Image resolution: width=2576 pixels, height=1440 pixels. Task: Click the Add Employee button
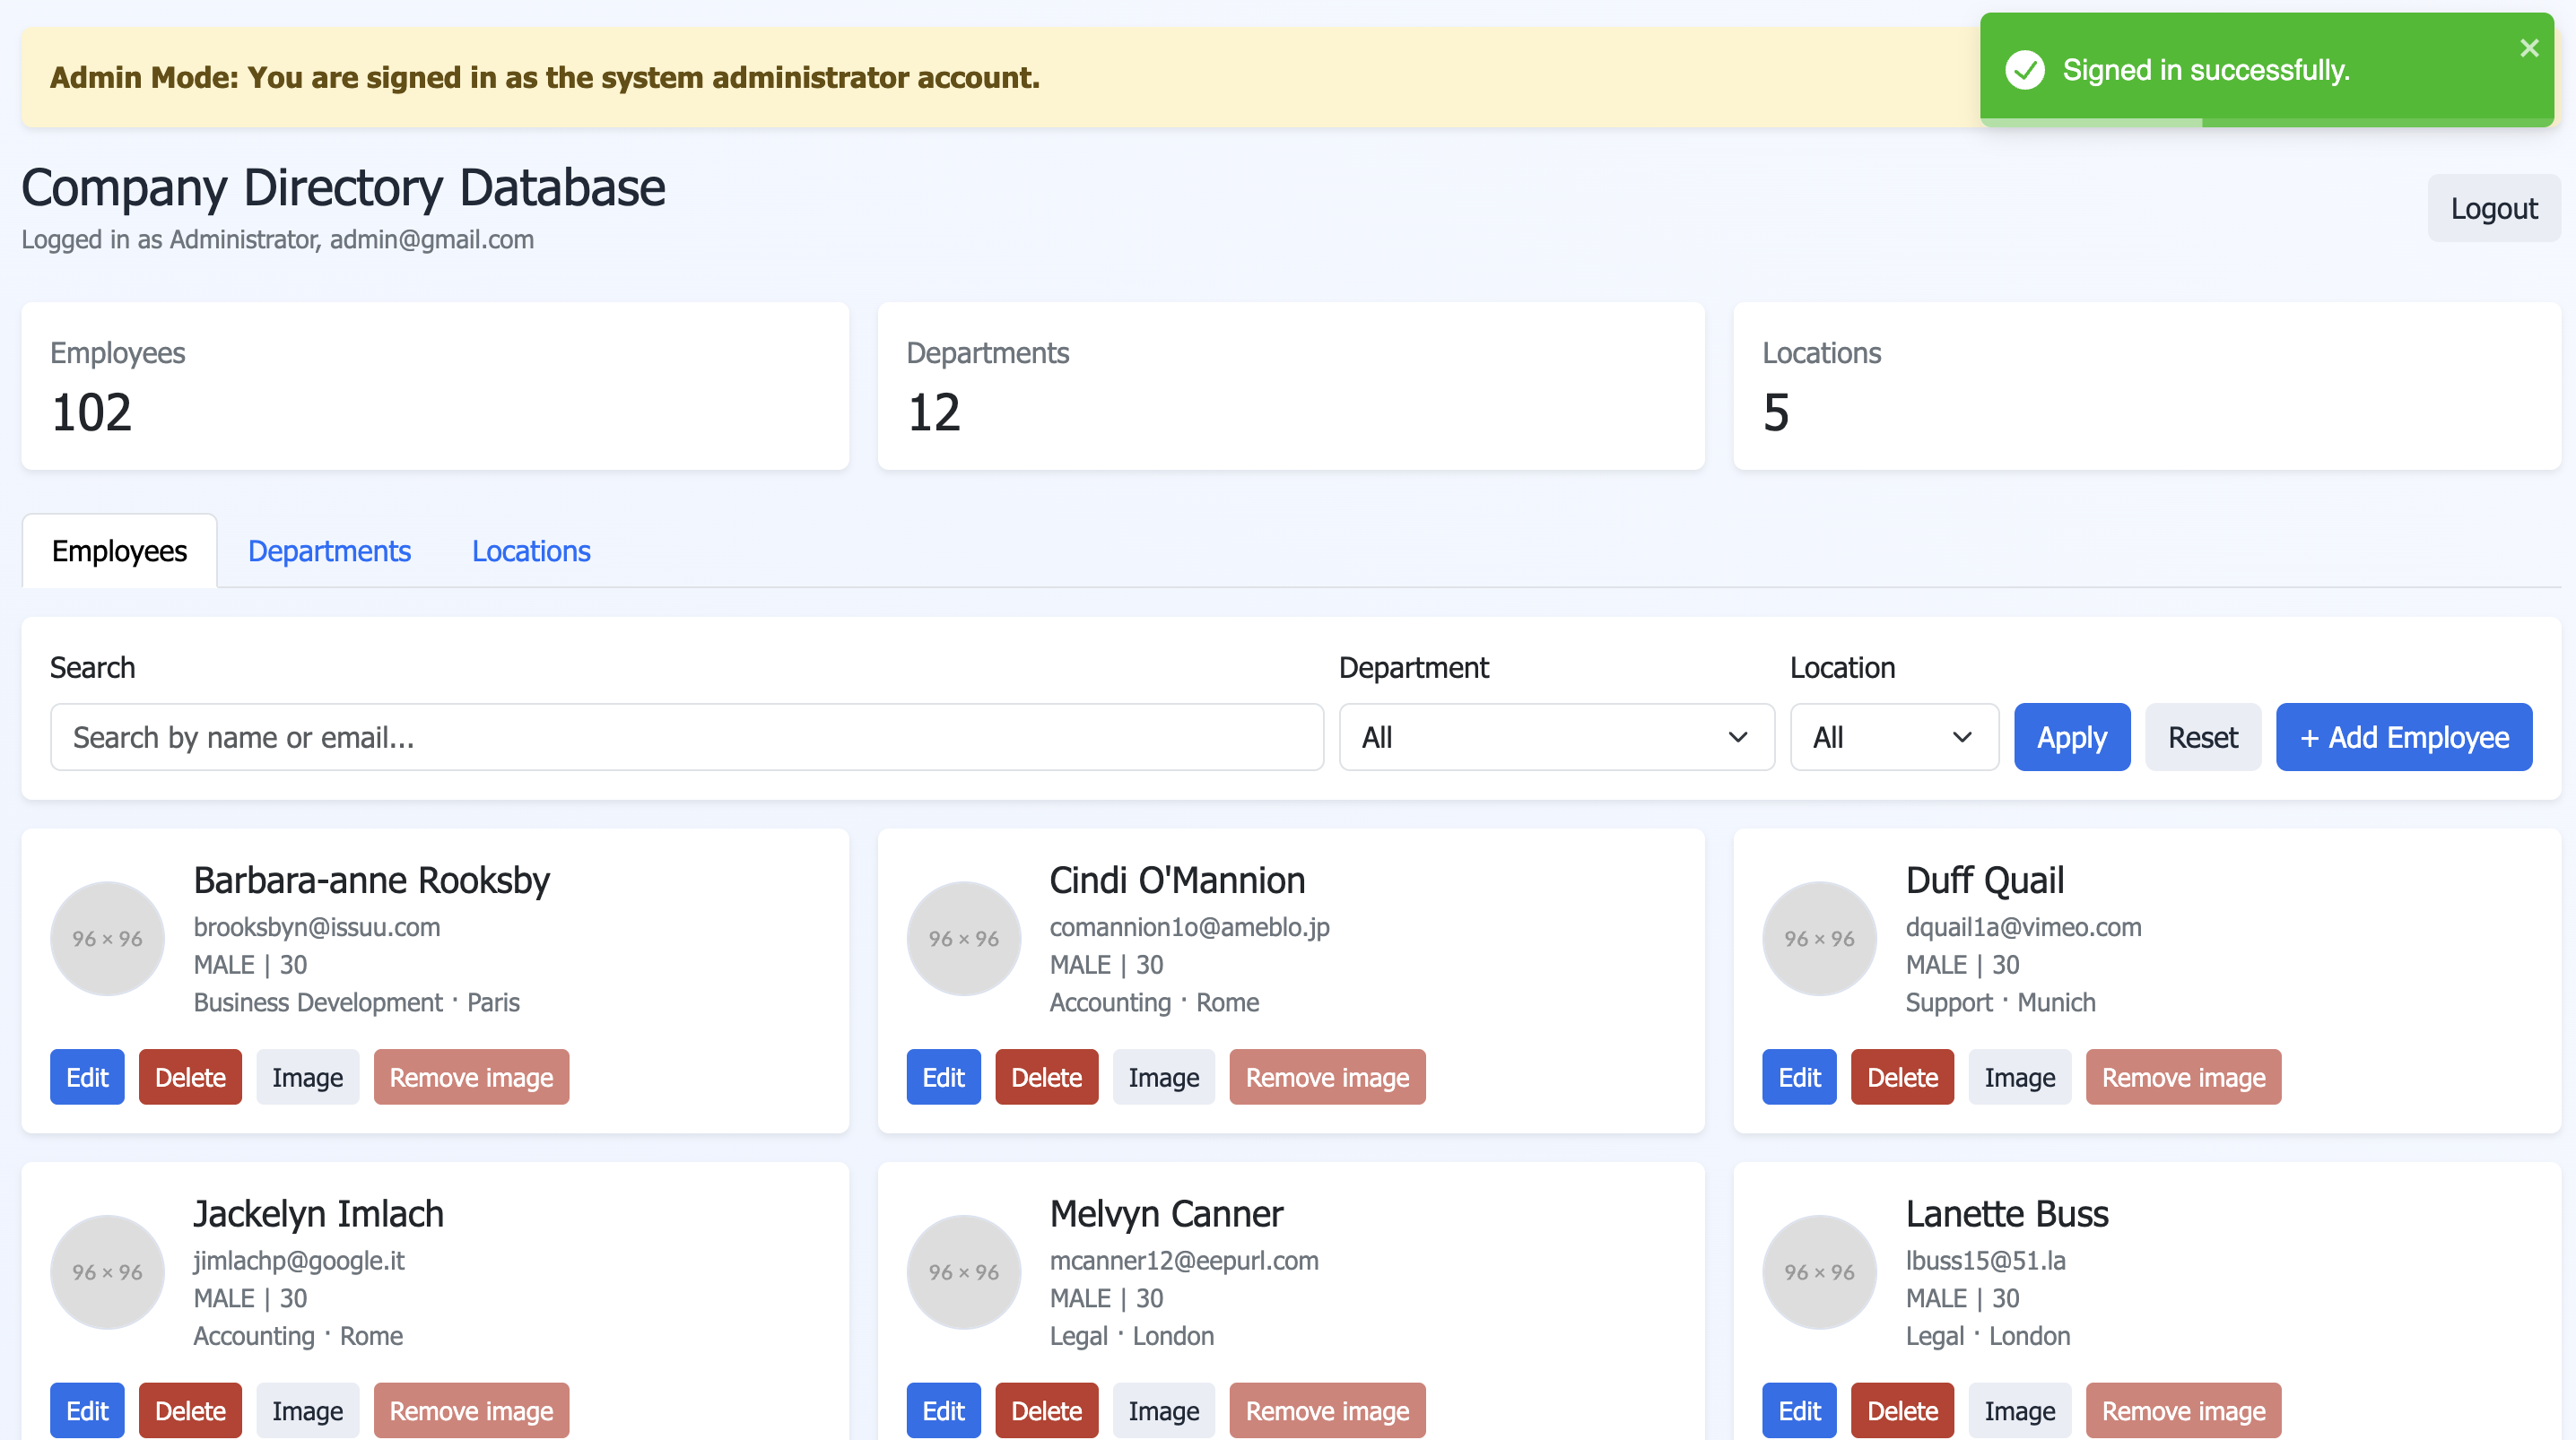point(2403,737)
